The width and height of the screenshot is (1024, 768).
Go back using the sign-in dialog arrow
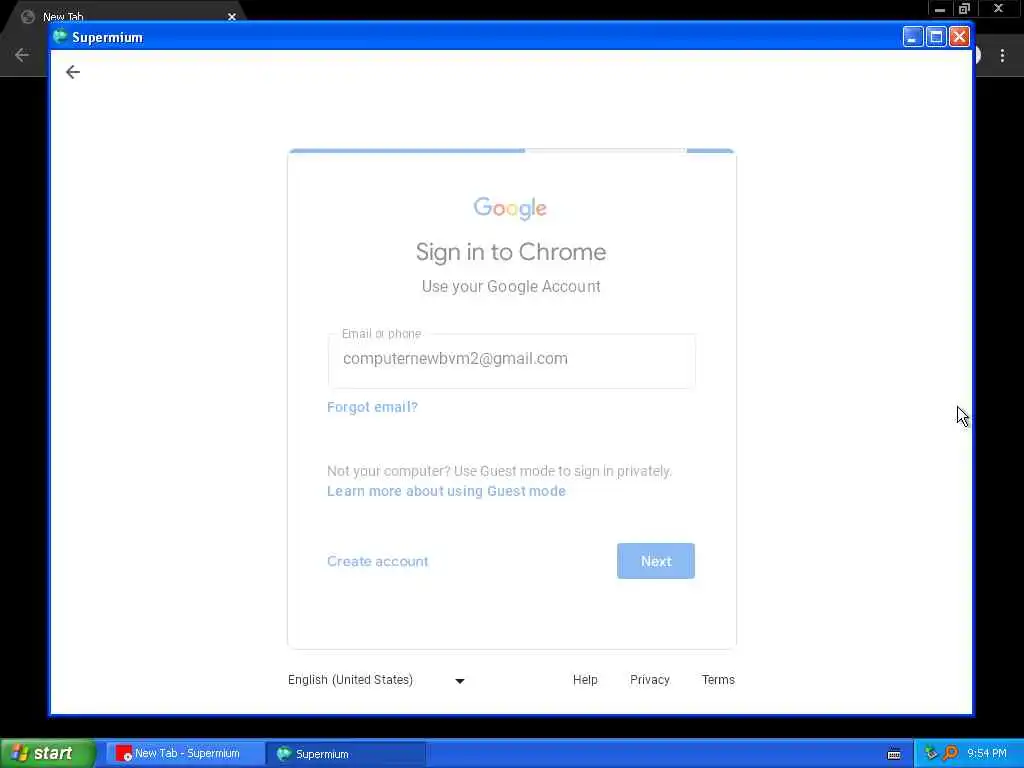tap(72, 72)
